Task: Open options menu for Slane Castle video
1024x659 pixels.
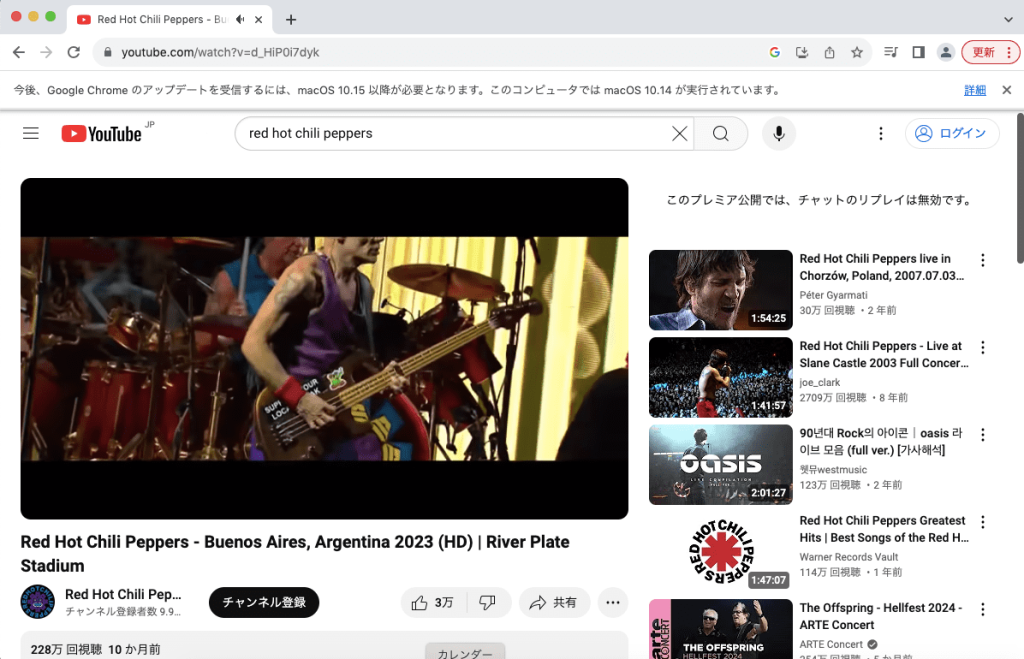Action: [982, 347]
